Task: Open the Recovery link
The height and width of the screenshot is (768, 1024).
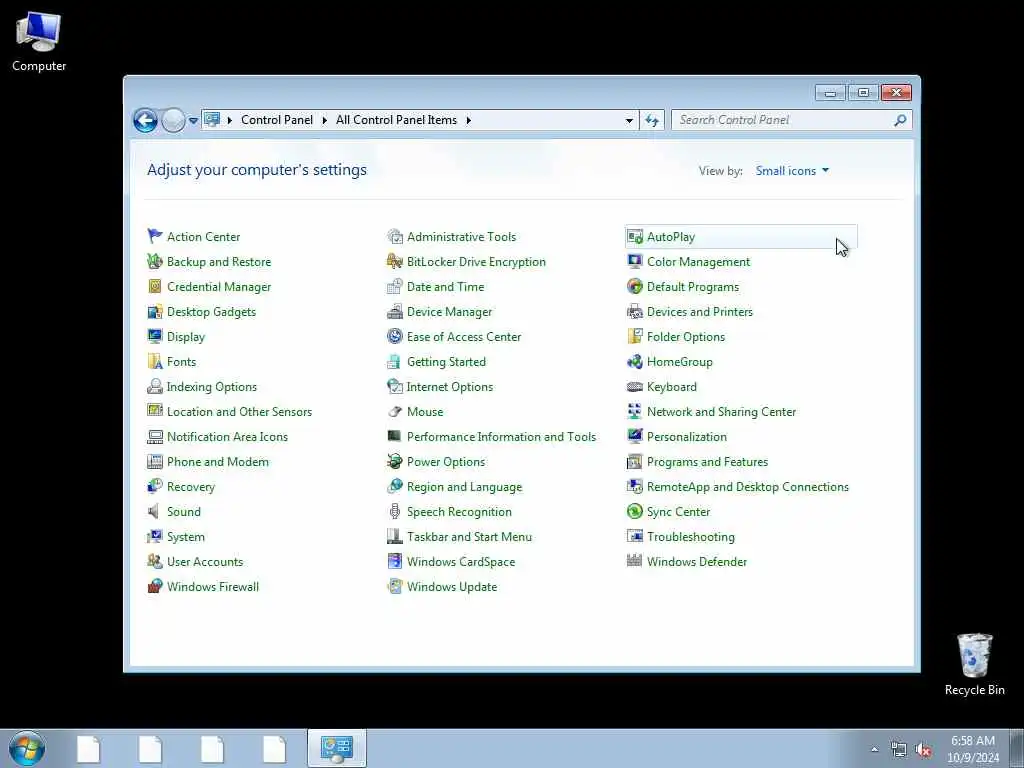Action: 191,487
